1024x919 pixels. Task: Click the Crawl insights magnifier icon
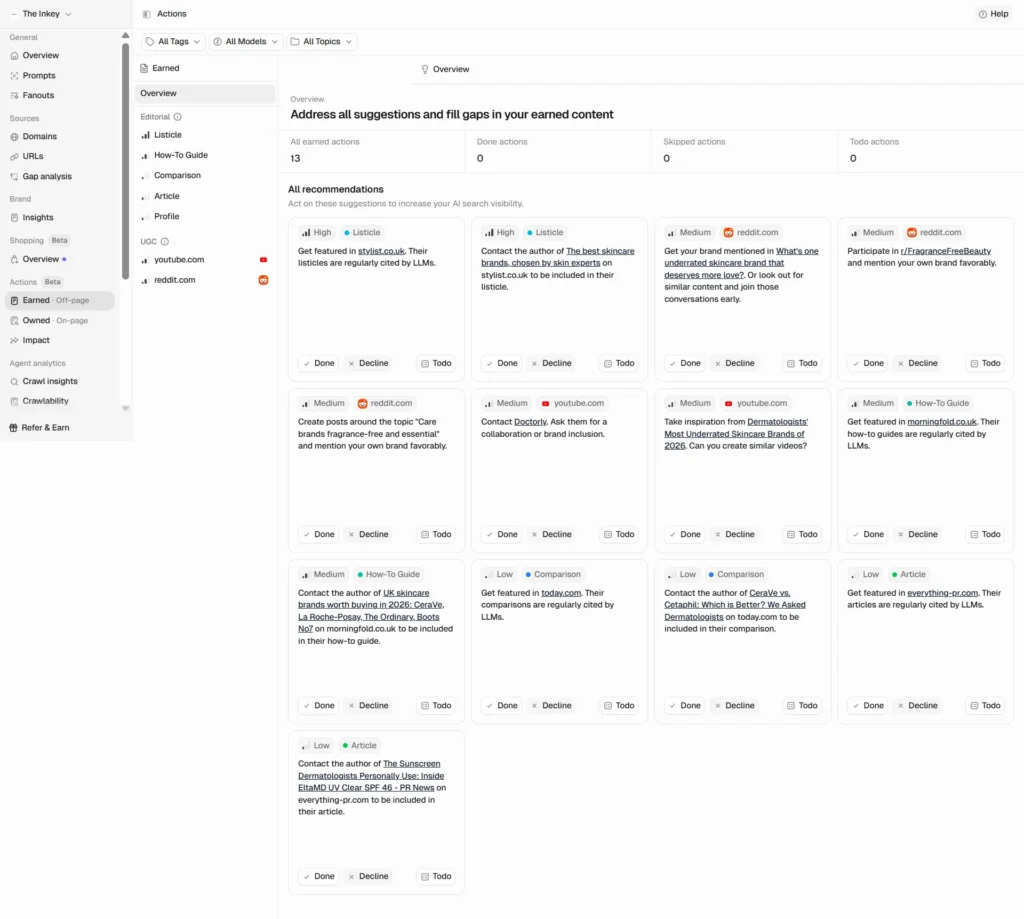coord(14,381)
